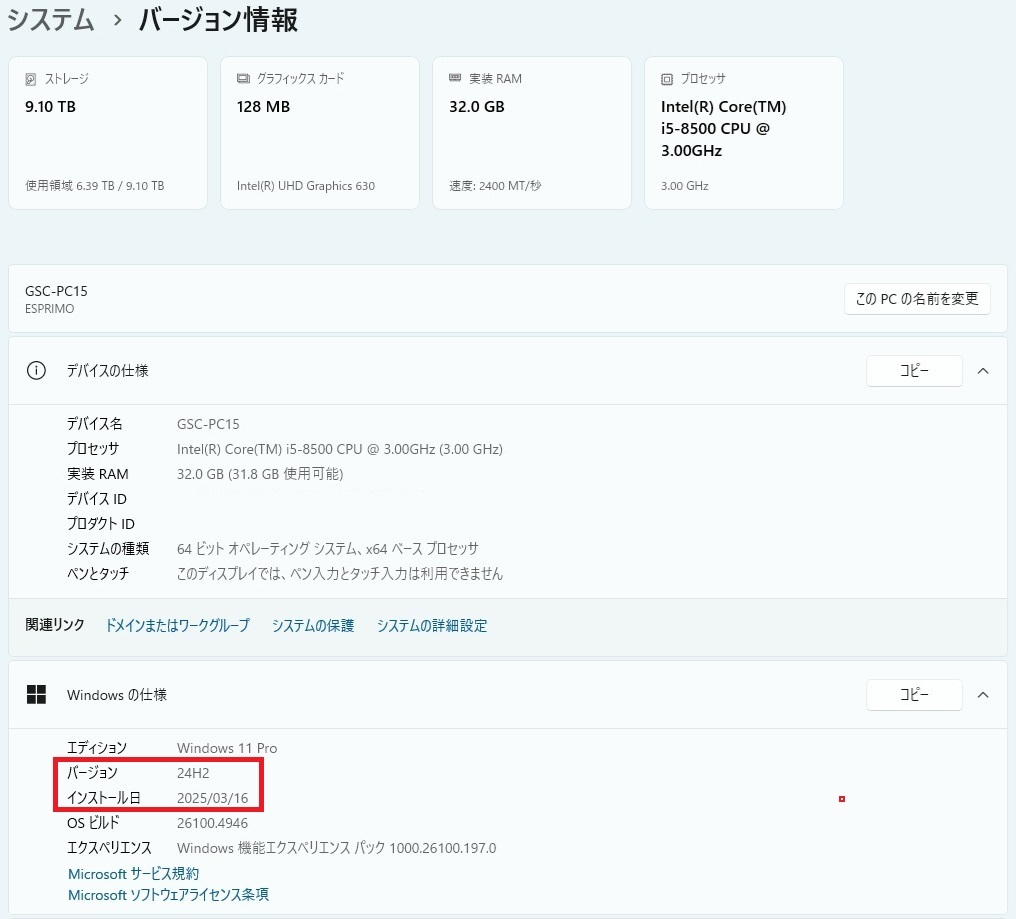Select the Intel Core i5-8500 processor card
Viewport: 1016px width, 919px height.
click(x=743, y=133)
